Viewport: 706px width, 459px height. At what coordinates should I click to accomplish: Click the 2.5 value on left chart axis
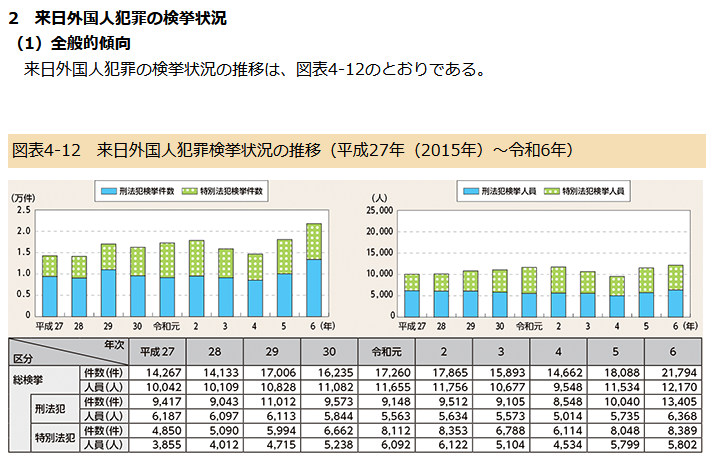[23, 210]
